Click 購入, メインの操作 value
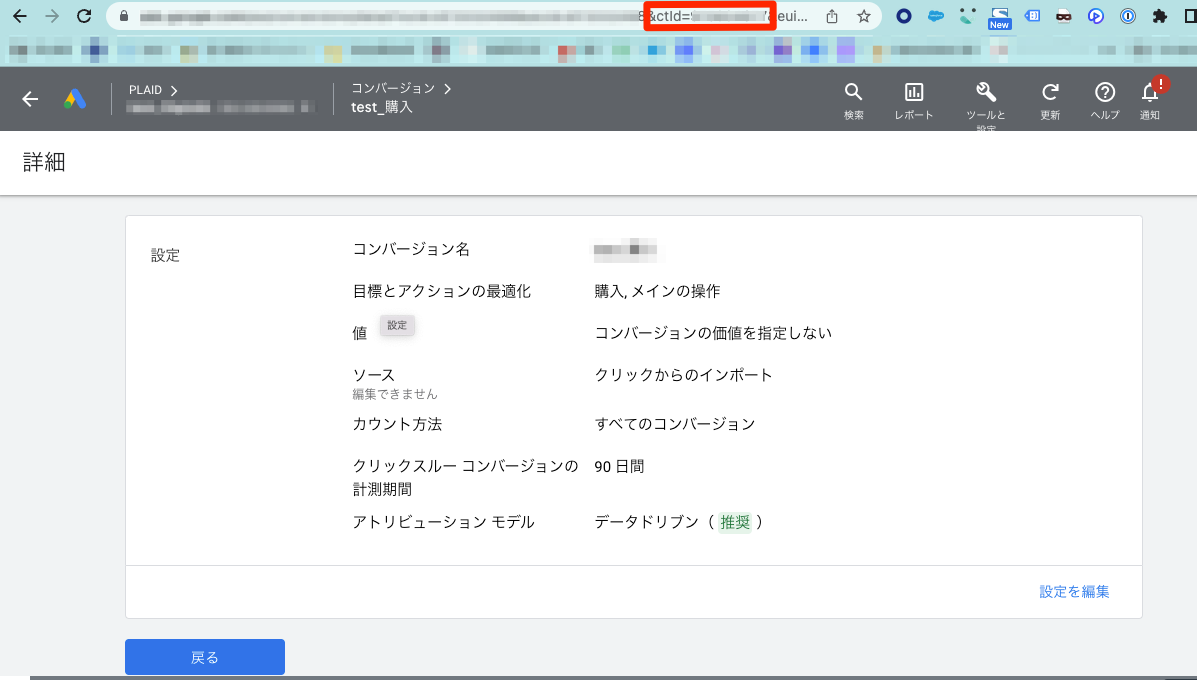 (657, 292)
